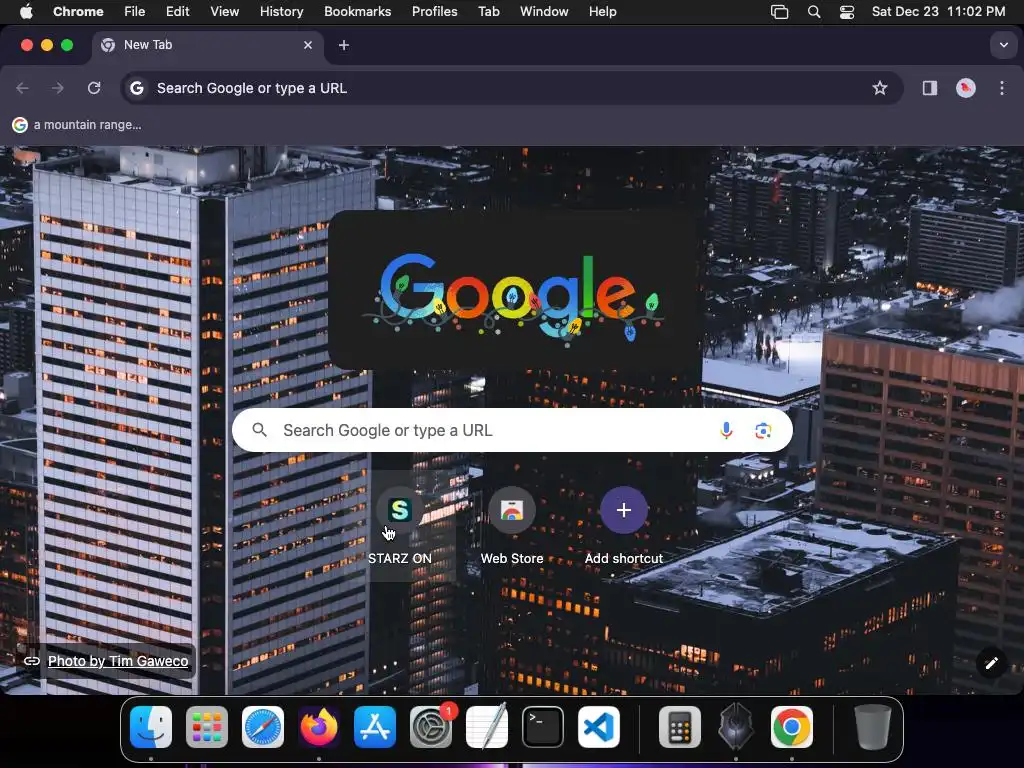1024x768 pixels.
Task: Open the Edit menu
Action: pos(177,12)
